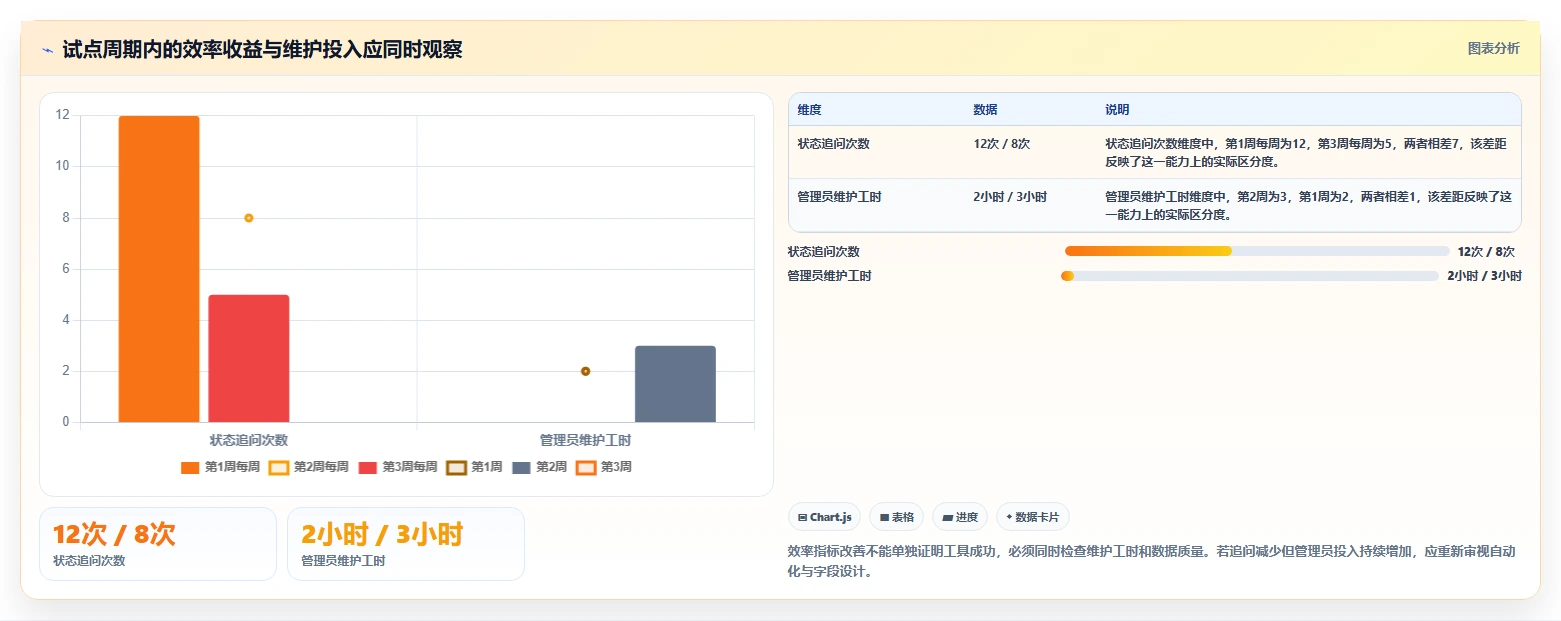Viewport: 1561px width, 621px height.
Task: Click the 12次 / 8次 data card
Action: [158, 544]
